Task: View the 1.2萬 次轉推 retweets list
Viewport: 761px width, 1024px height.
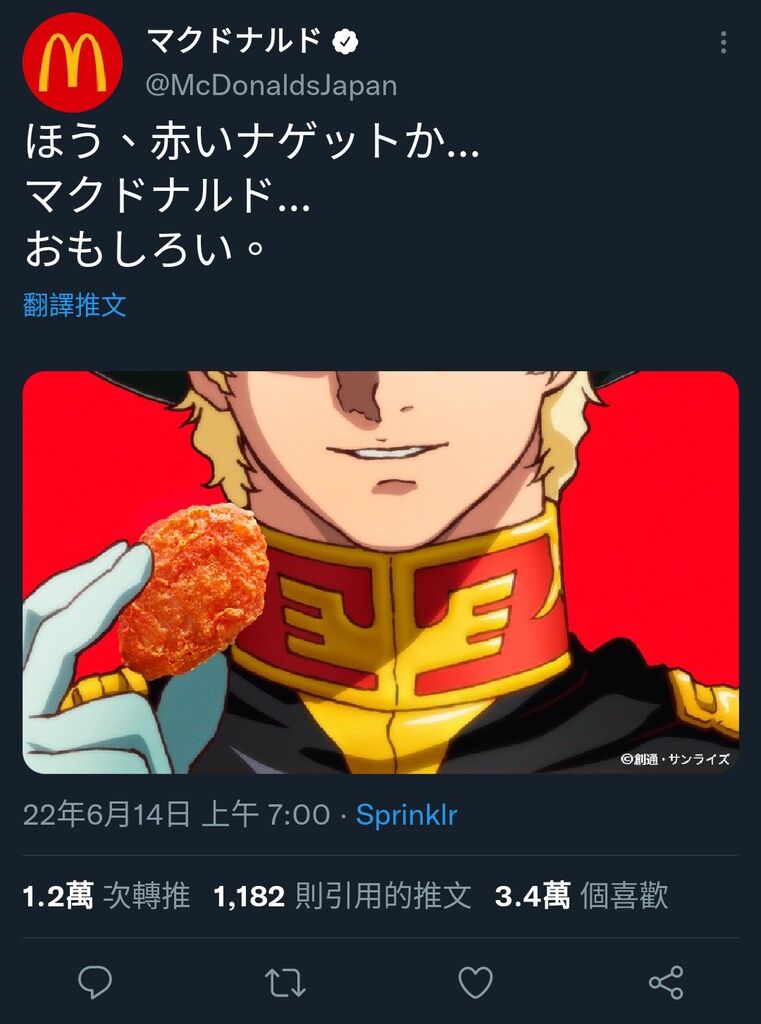Action: (x=106, y=896)
